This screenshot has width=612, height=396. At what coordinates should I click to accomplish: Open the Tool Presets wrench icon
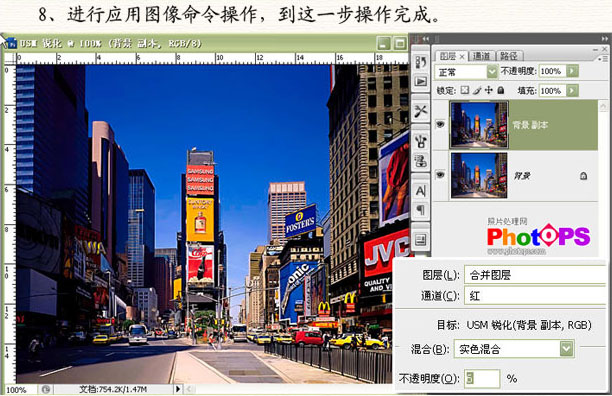421,111
